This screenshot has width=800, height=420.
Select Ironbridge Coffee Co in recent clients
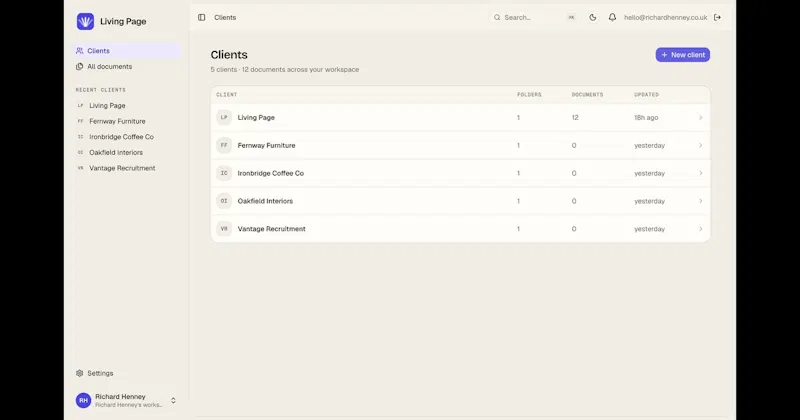tap(121, 137)
